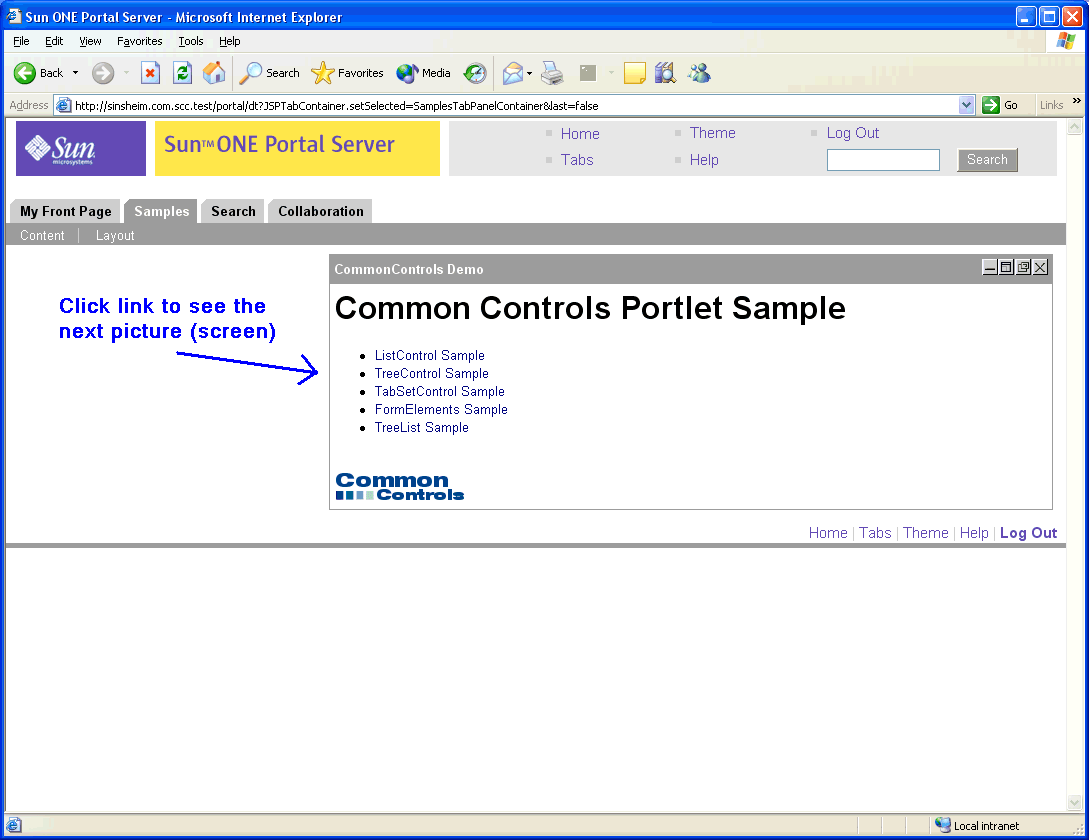Open the Favorites star pane

[x=347, y=73]
